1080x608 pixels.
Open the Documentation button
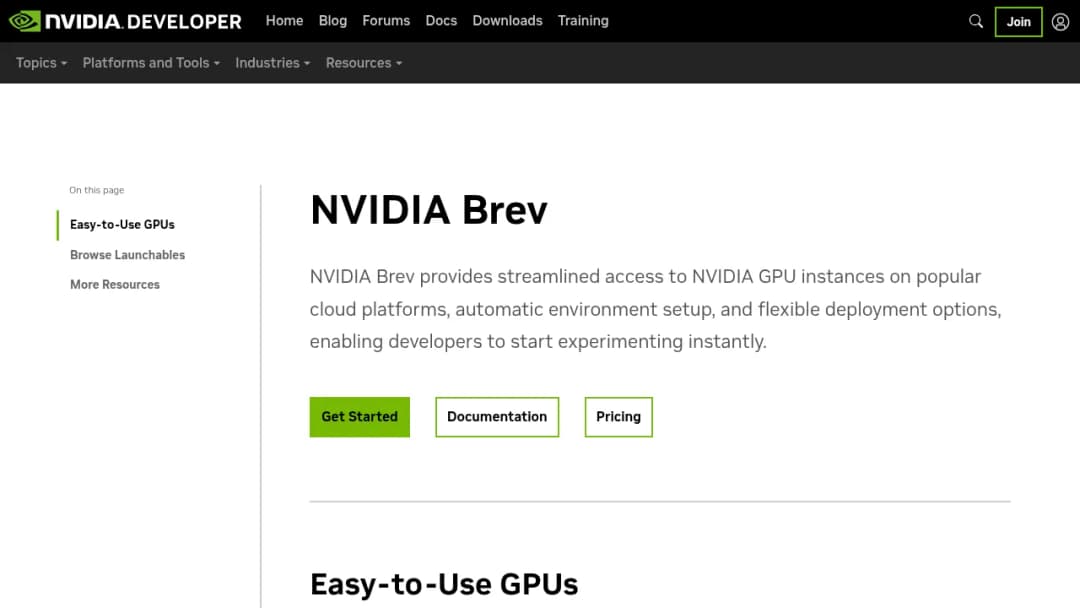pos(497,417)
